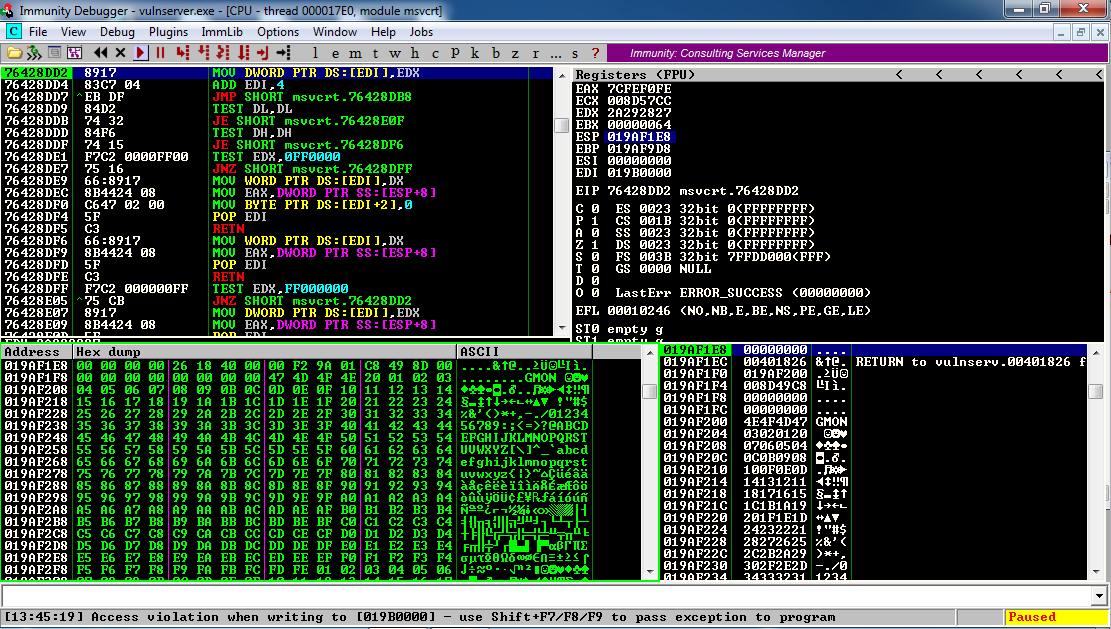This screenshot has width=1111, height=629.
Task: Open Executable modules with 'e' button
Action: point(335,53)
